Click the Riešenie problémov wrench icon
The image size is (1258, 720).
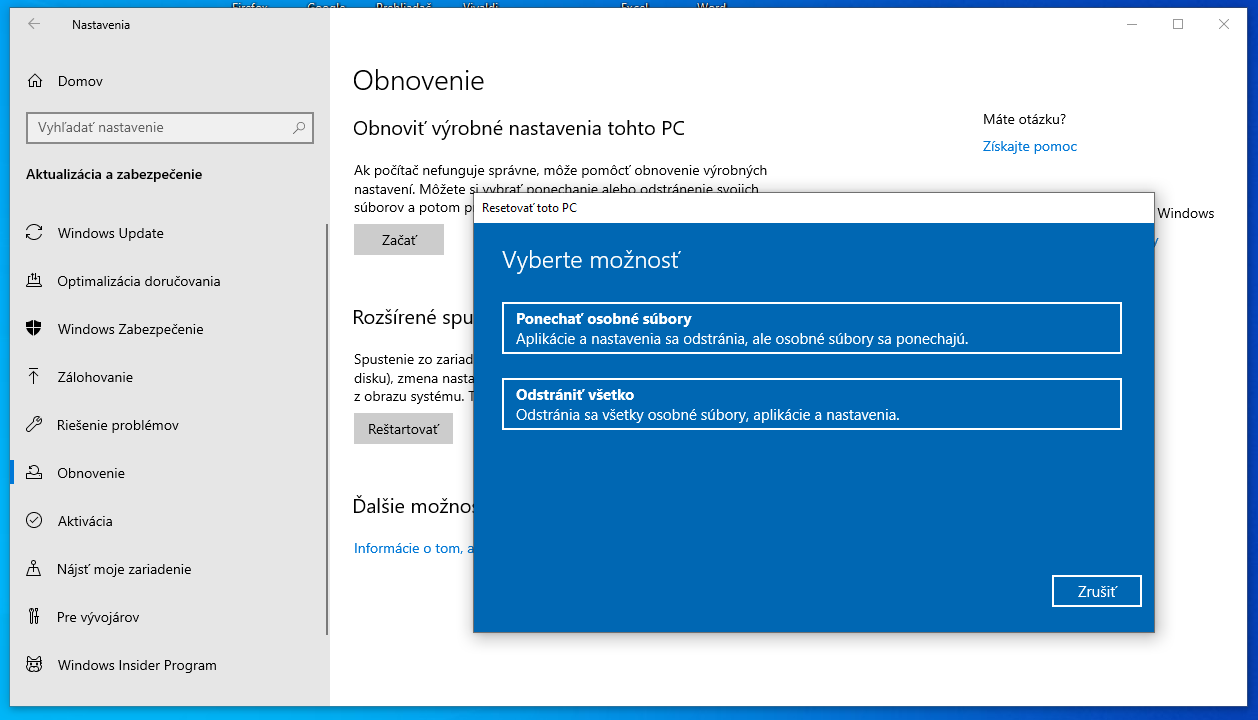[x=35, y=425]
